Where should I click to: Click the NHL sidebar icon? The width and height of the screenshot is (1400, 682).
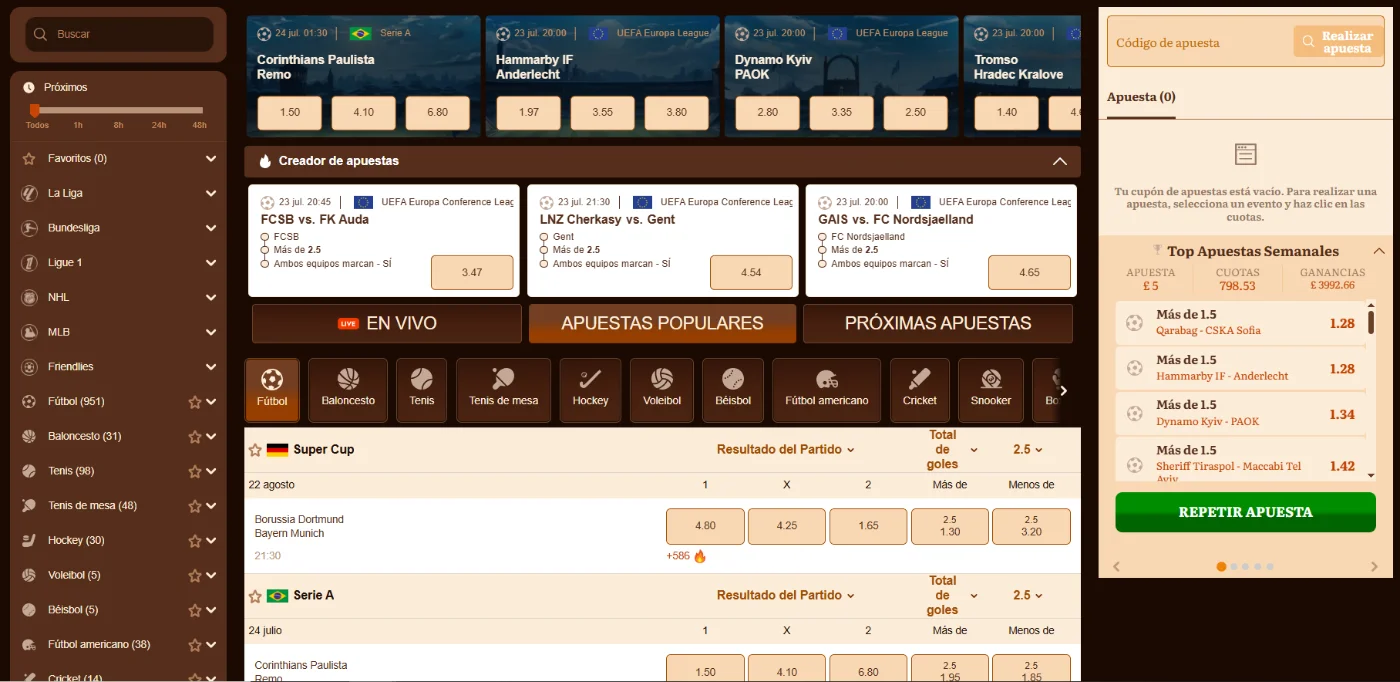click(29, 297)
